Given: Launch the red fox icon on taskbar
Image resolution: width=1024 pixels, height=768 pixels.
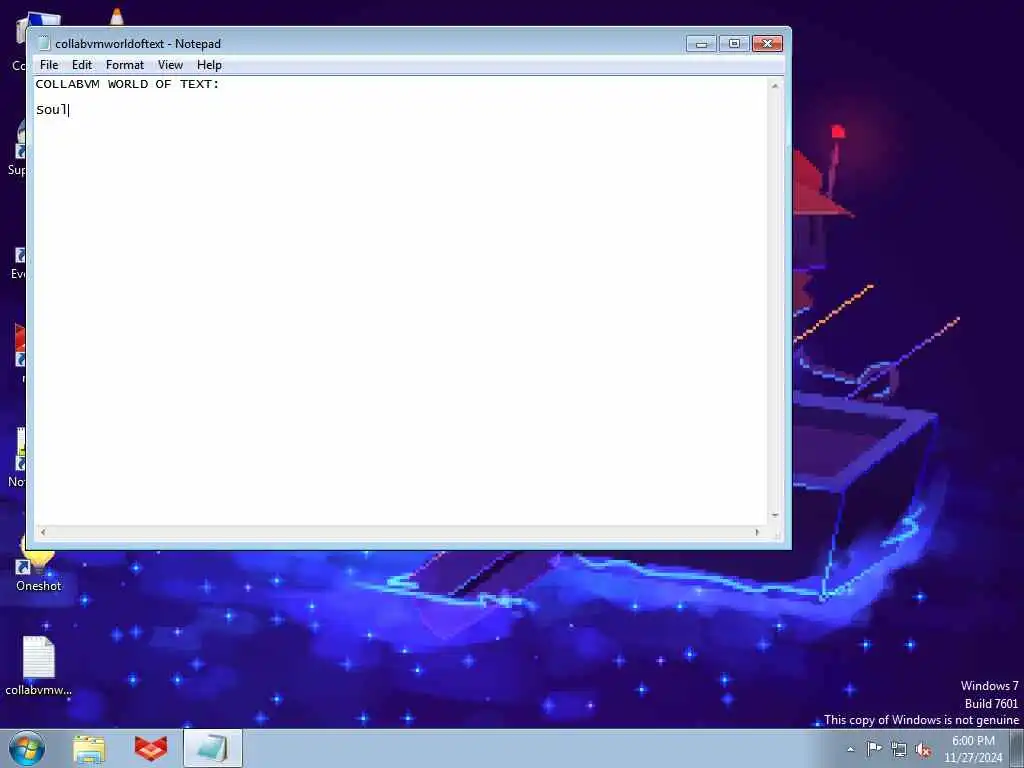Looking at the screenshot, I should [151, 749].
